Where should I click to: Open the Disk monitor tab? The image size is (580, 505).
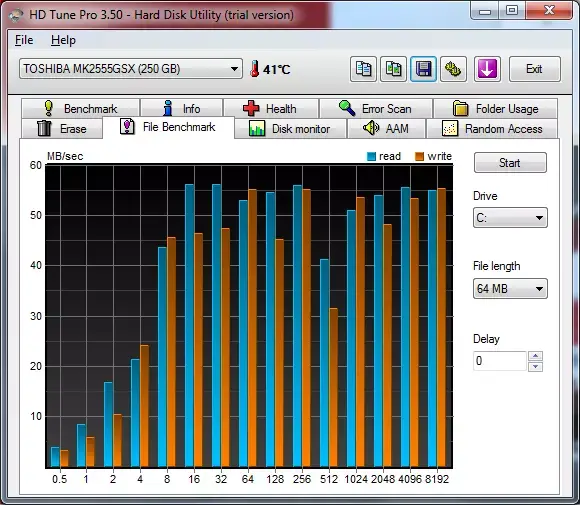290,128
